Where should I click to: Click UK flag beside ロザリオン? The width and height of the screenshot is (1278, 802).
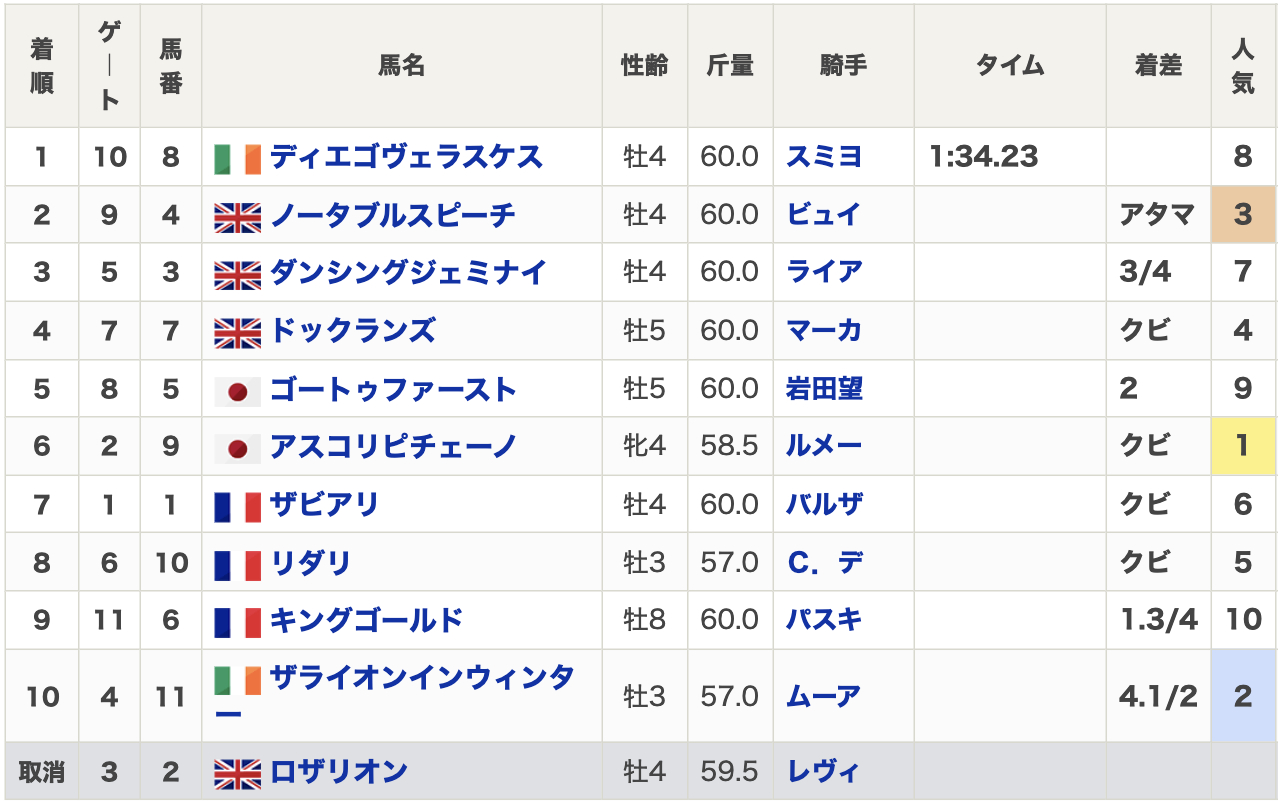tap(238, 775)
